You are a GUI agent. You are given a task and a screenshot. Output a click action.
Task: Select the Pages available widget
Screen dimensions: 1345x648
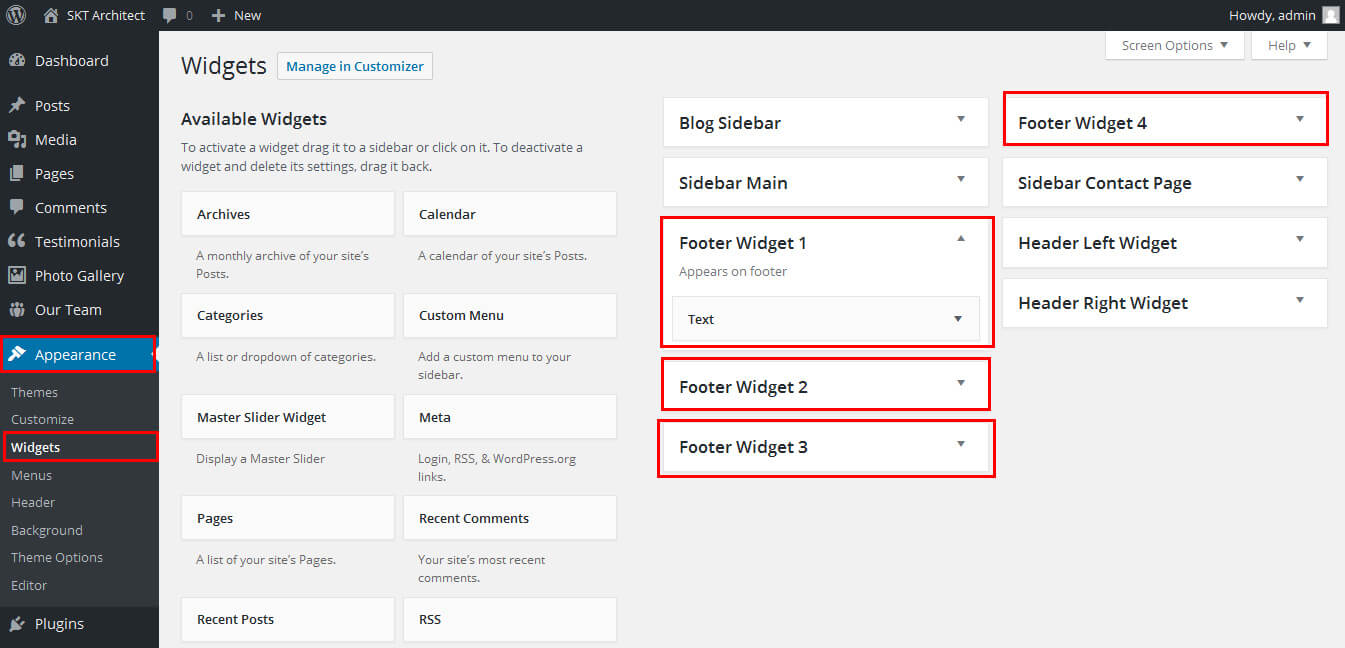[x=288, y=518]
